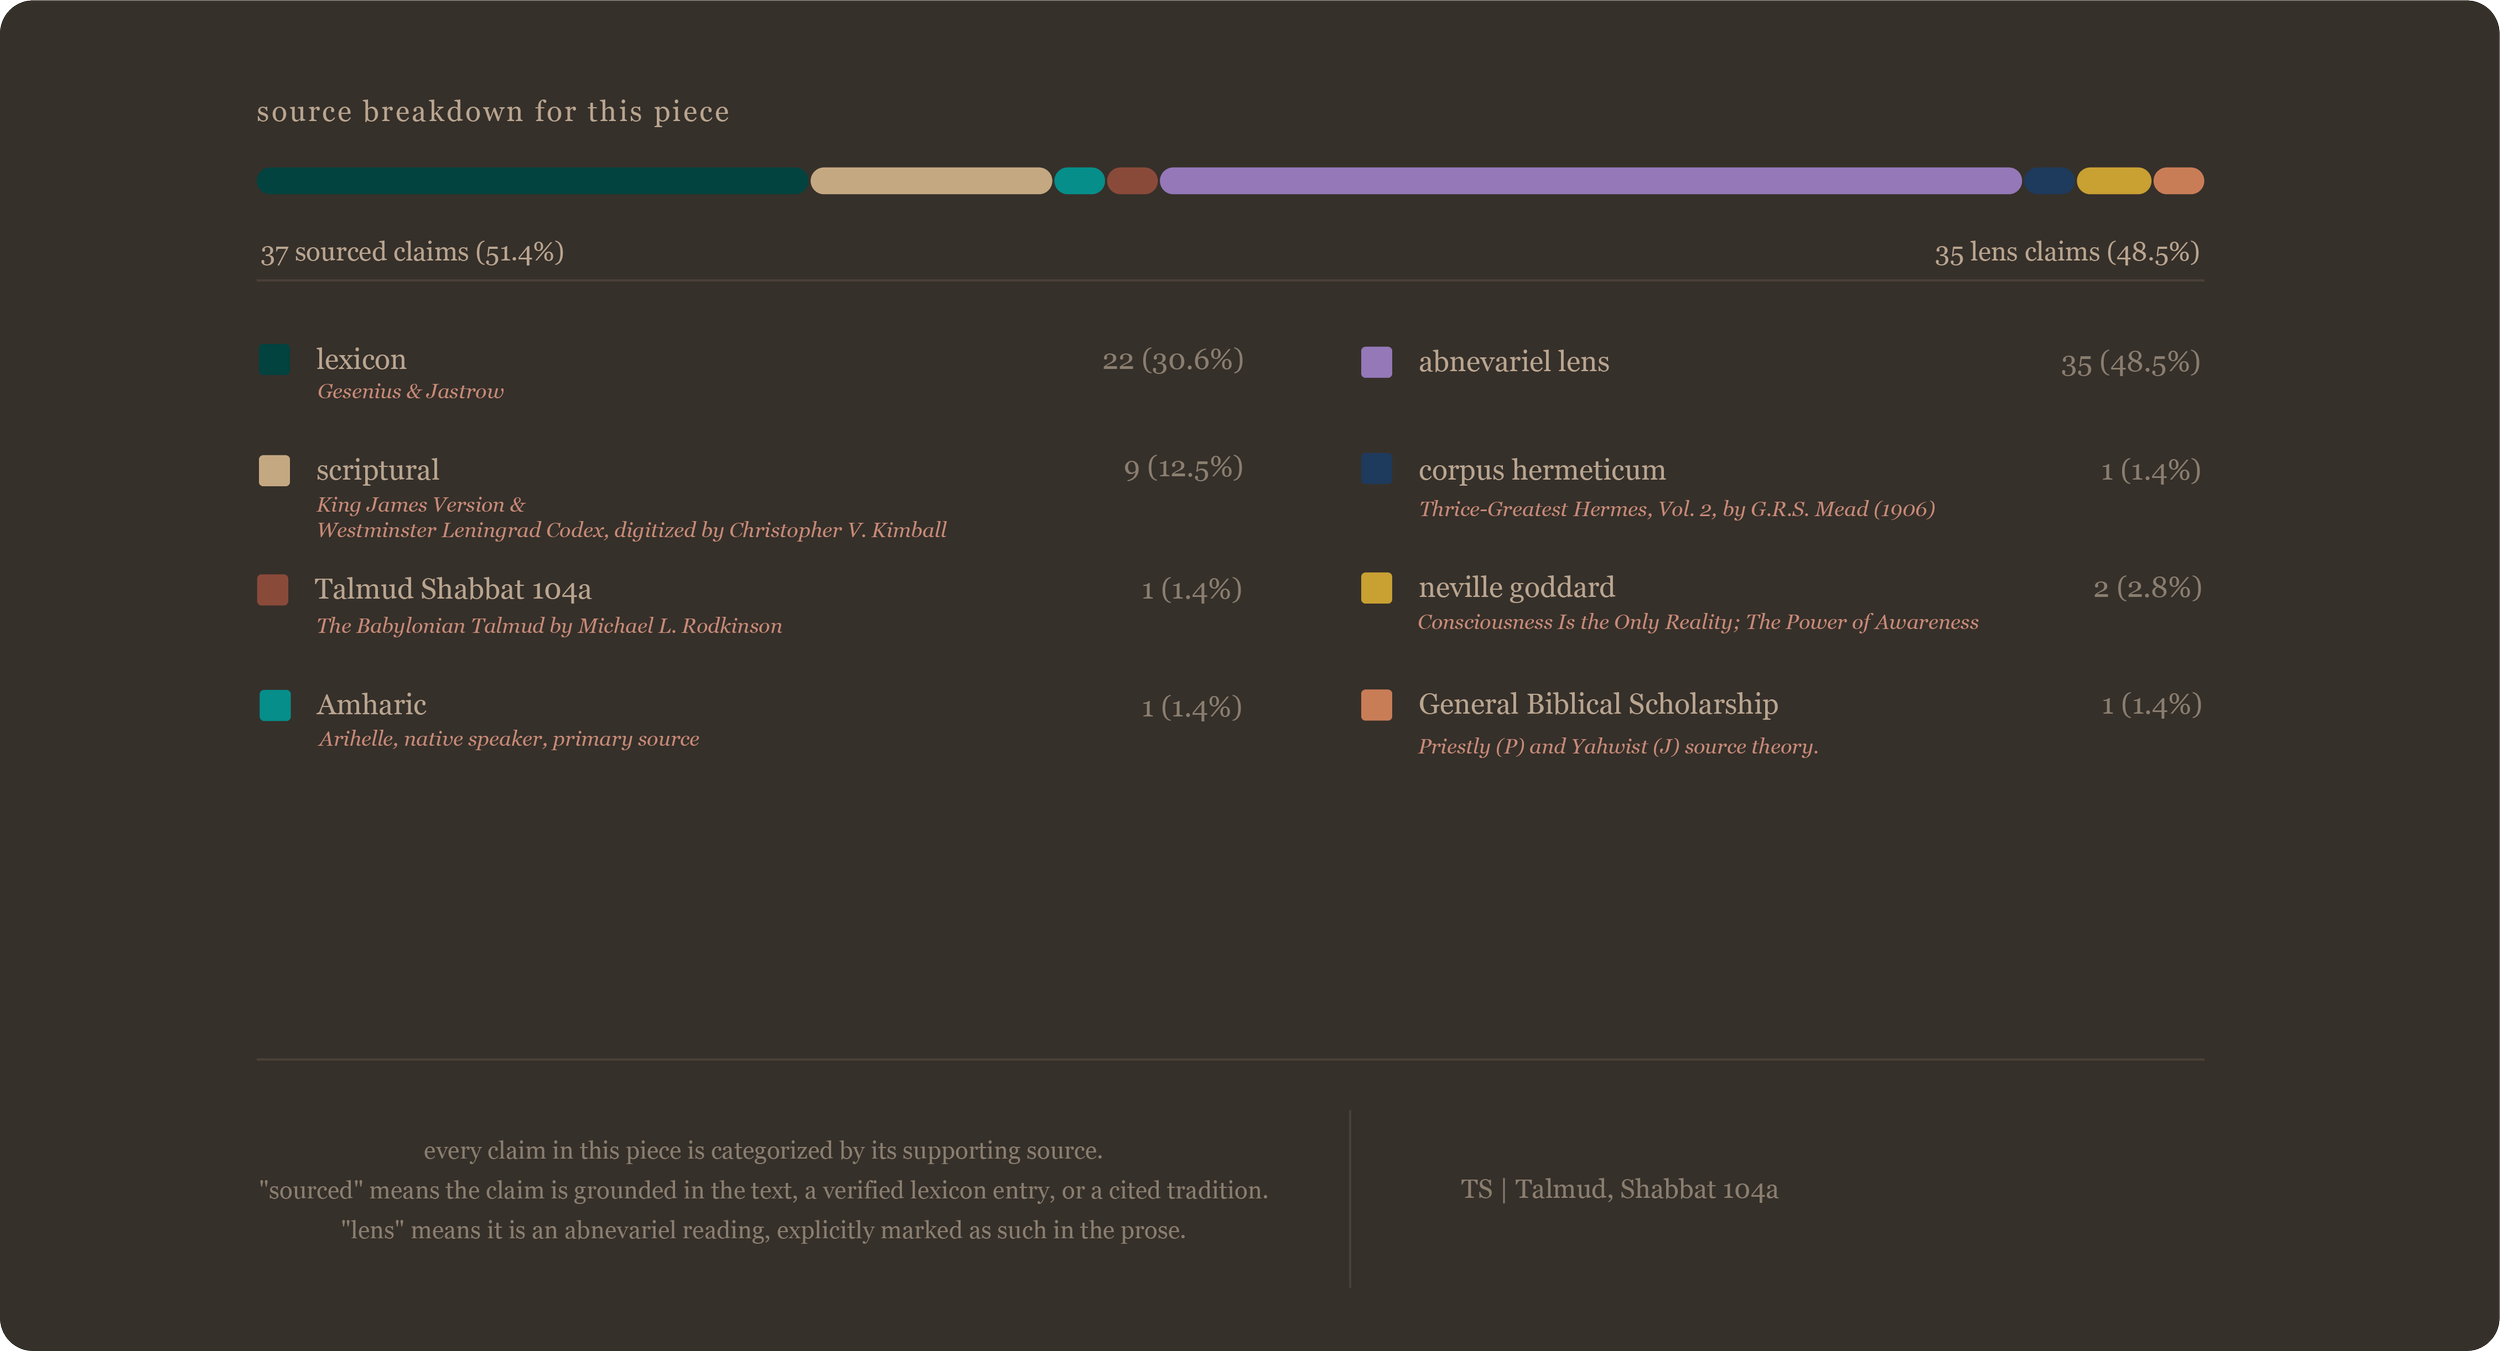2500x1351 pixels.
Task: Click the 'King James Version &' citation line
Action: coord(421,504)
